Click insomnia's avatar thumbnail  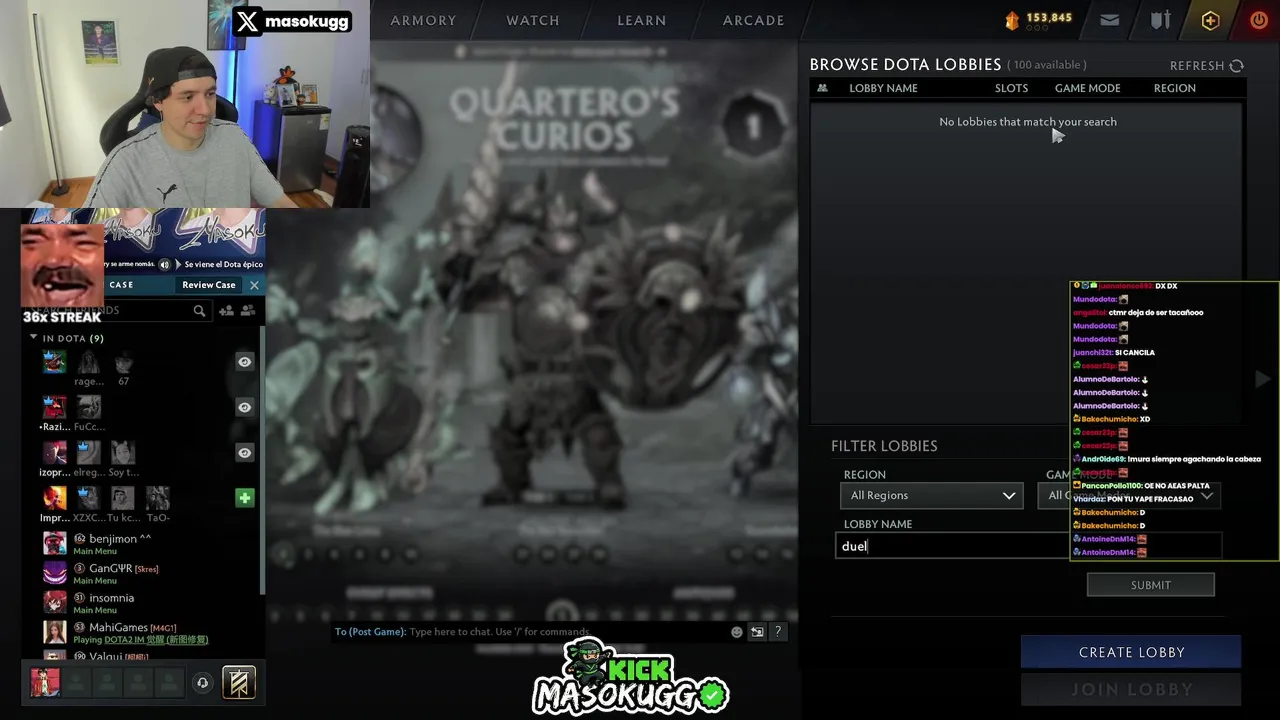click(54, 603)
